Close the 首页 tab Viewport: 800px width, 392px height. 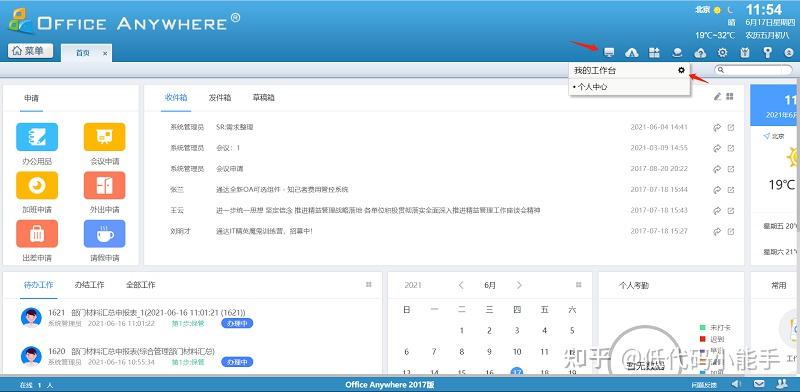pos(105,53)
